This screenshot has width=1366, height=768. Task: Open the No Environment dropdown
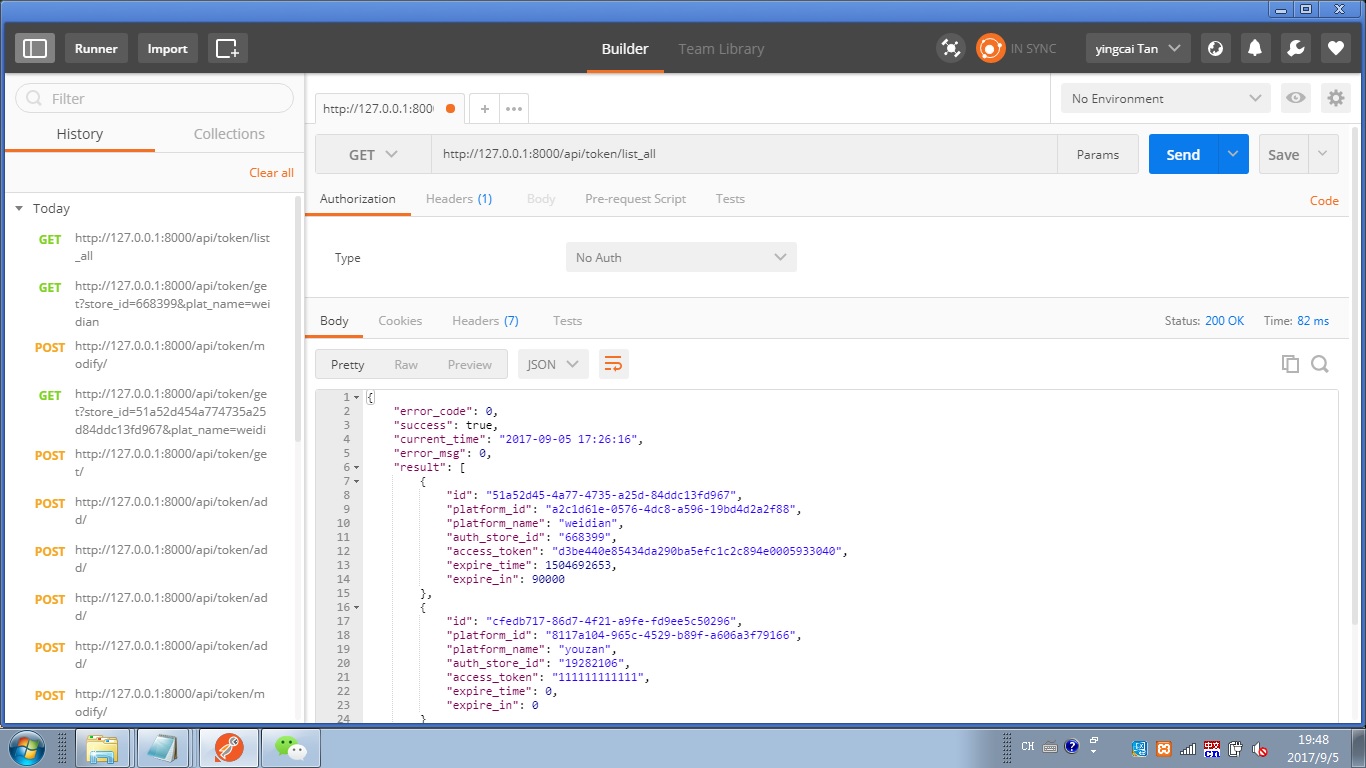pos(1165,98)
